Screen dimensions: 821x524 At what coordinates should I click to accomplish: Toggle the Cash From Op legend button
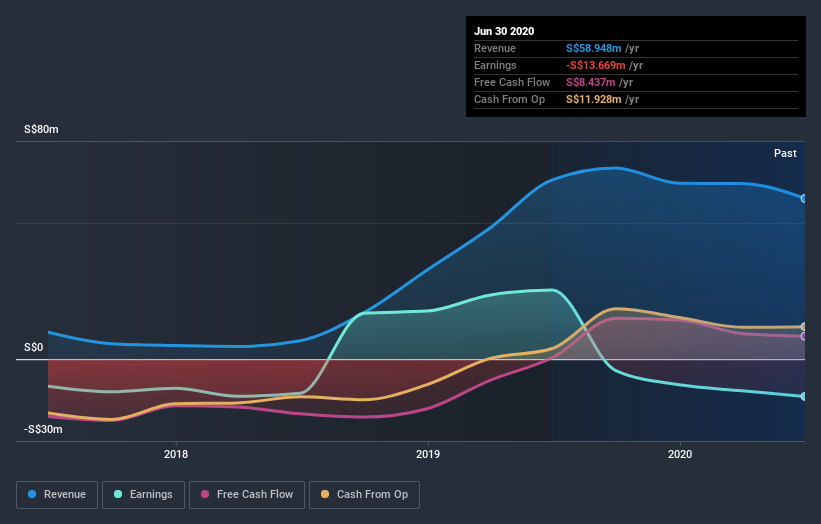(364, 495)
